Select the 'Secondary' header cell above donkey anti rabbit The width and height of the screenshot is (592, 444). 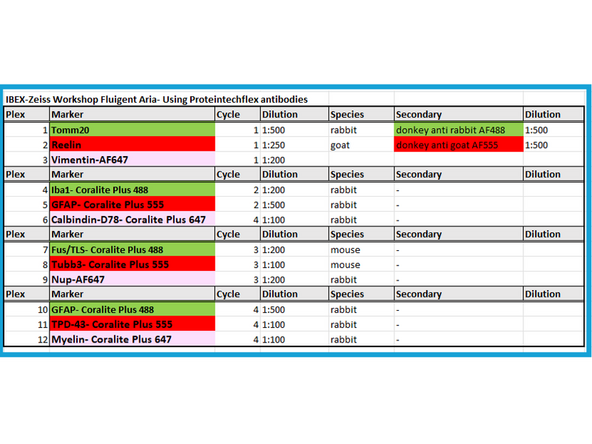[459, 114]
